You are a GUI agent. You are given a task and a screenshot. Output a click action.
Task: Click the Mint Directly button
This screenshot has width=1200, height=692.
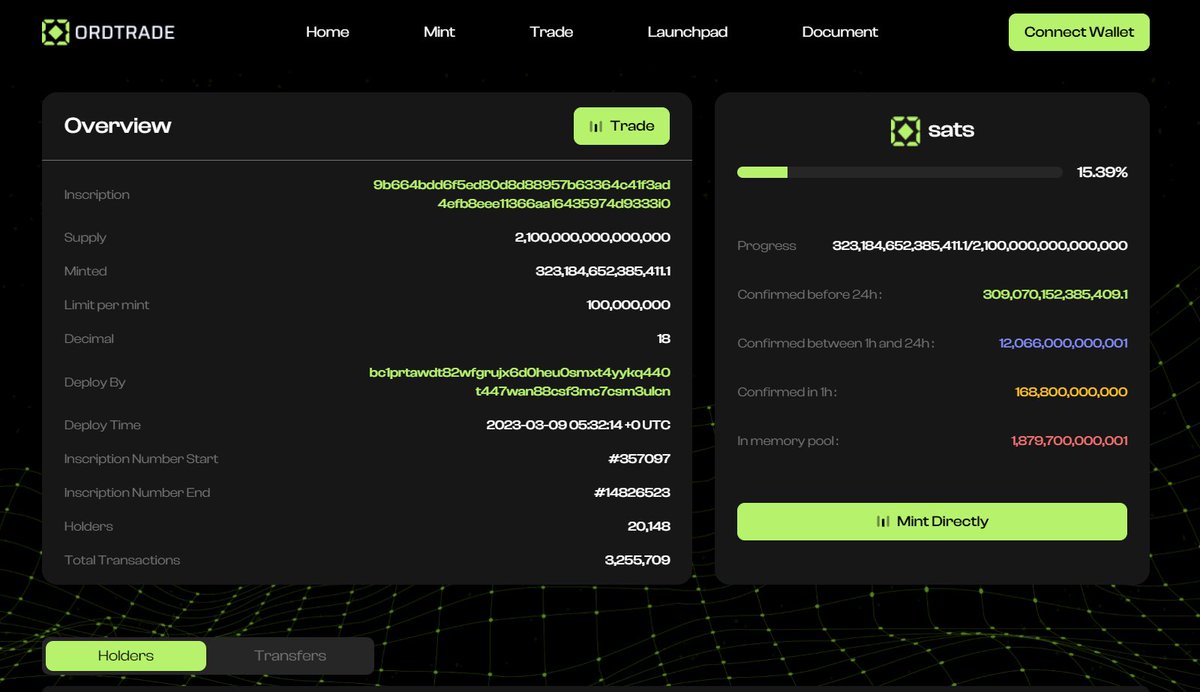click(932, 521)
